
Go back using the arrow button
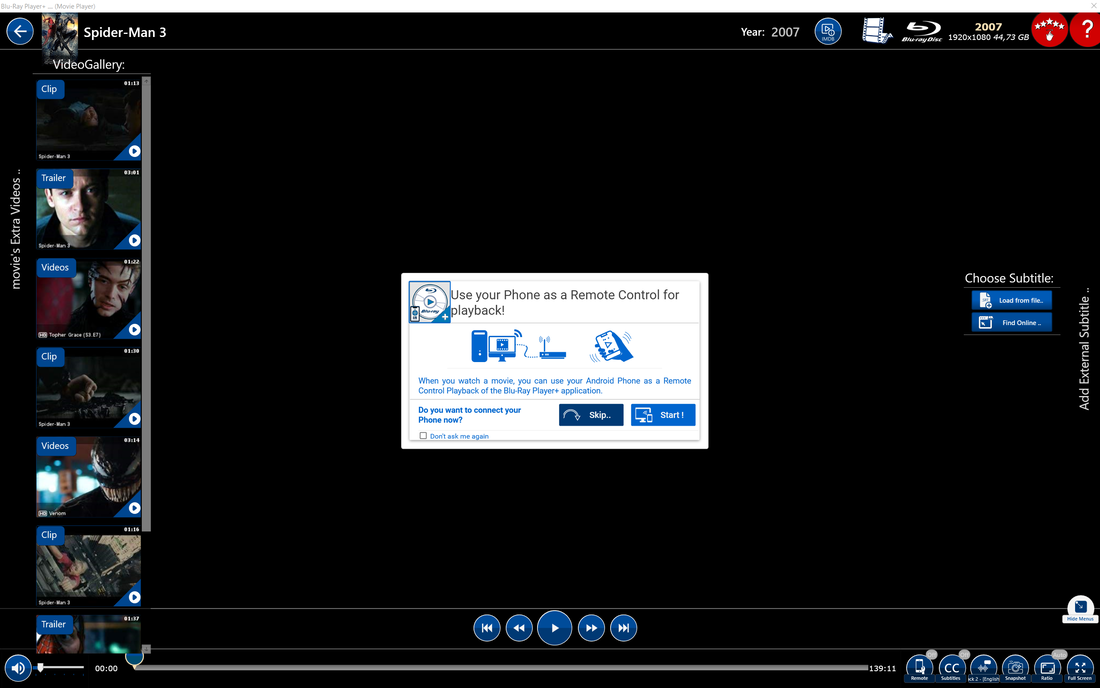tap(20, 32)
